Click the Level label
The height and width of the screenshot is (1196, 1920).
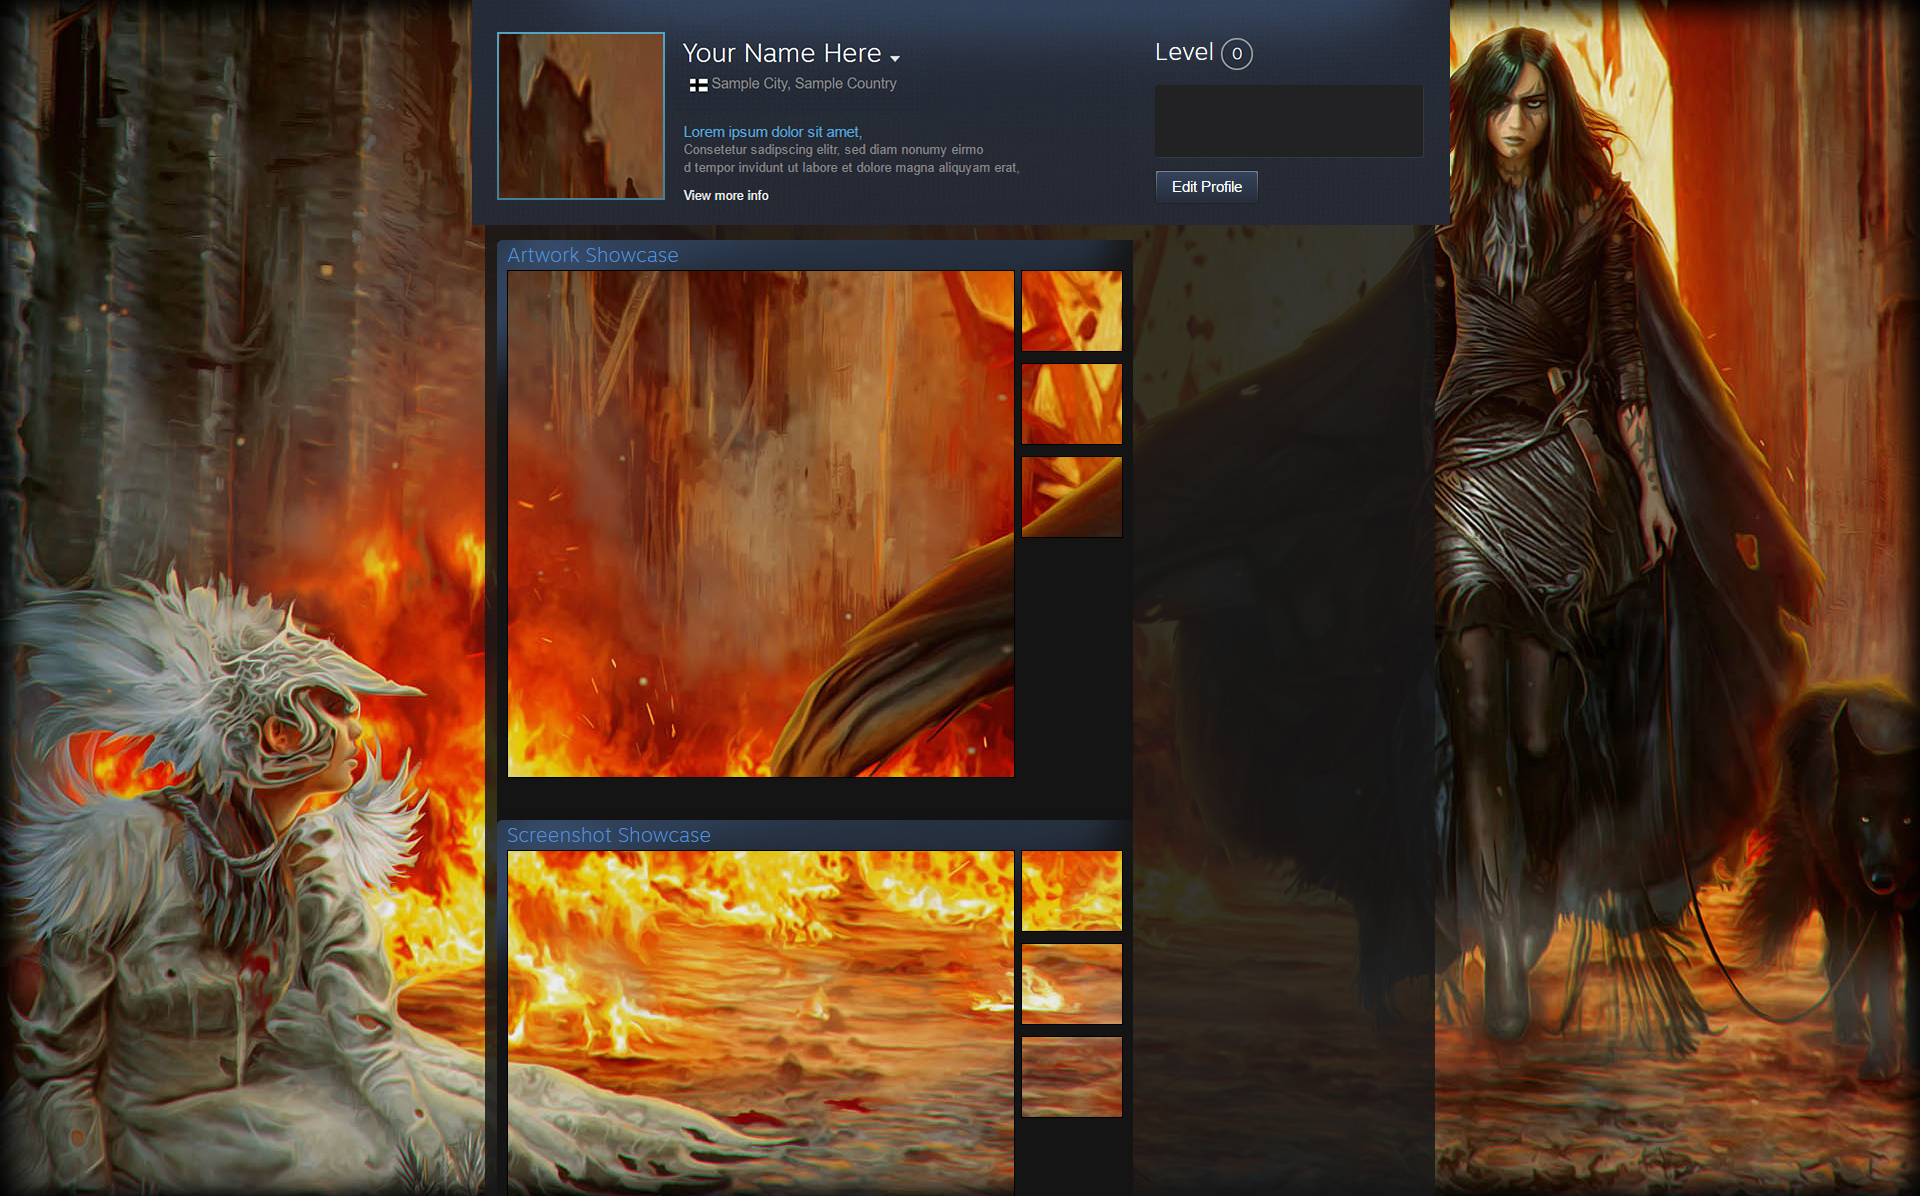coord(1183,52)
